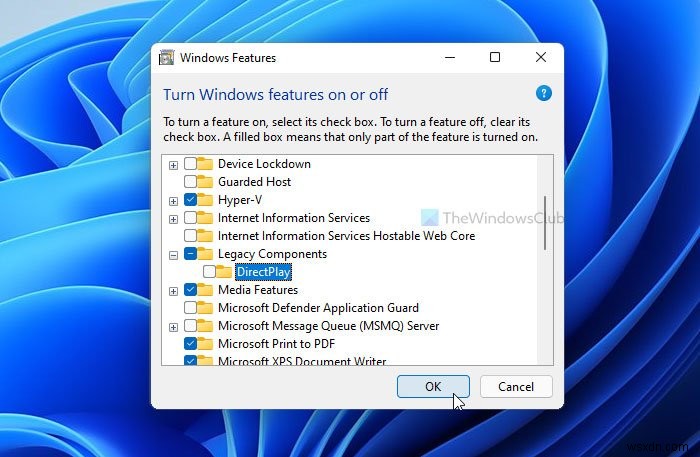The width and height of the screenshot is (700, 457).
Task: Click the DirectPlay folder icon
Action: pyautogui.click(x=224, y=271)
